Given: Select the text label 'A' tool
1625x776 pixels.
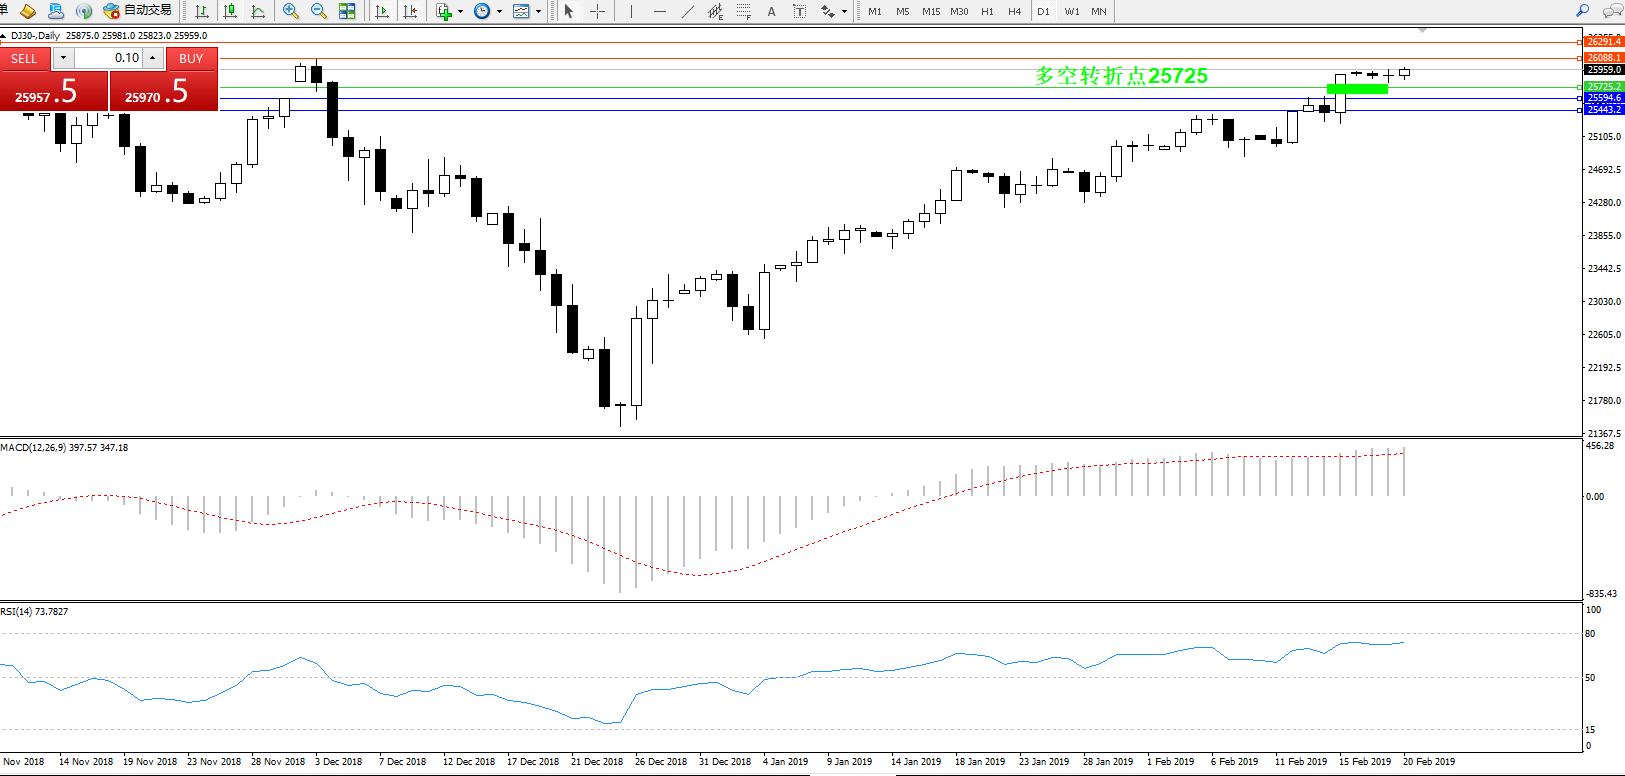Looking at the screenshot, I should (771, 11).
